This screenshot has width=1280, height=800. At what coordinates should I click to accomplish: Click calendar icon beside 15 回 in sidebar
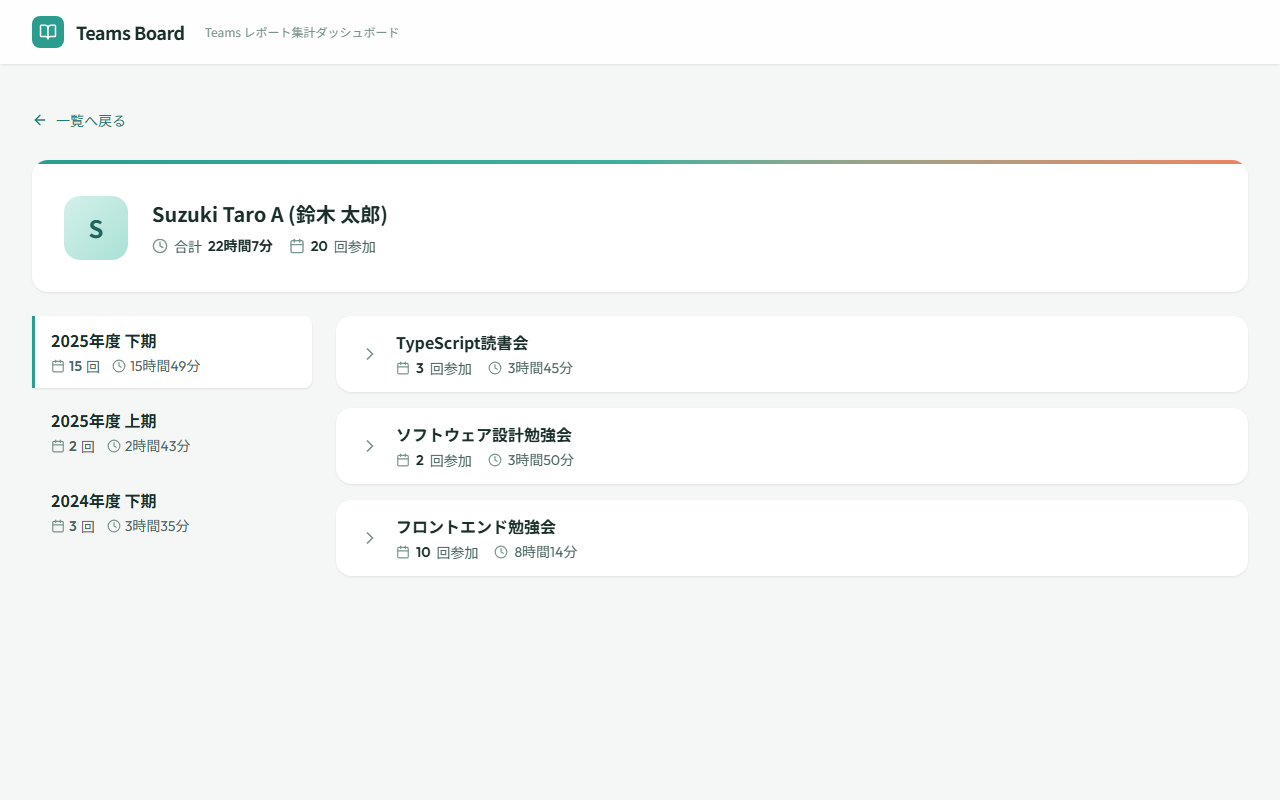(58, 366)
